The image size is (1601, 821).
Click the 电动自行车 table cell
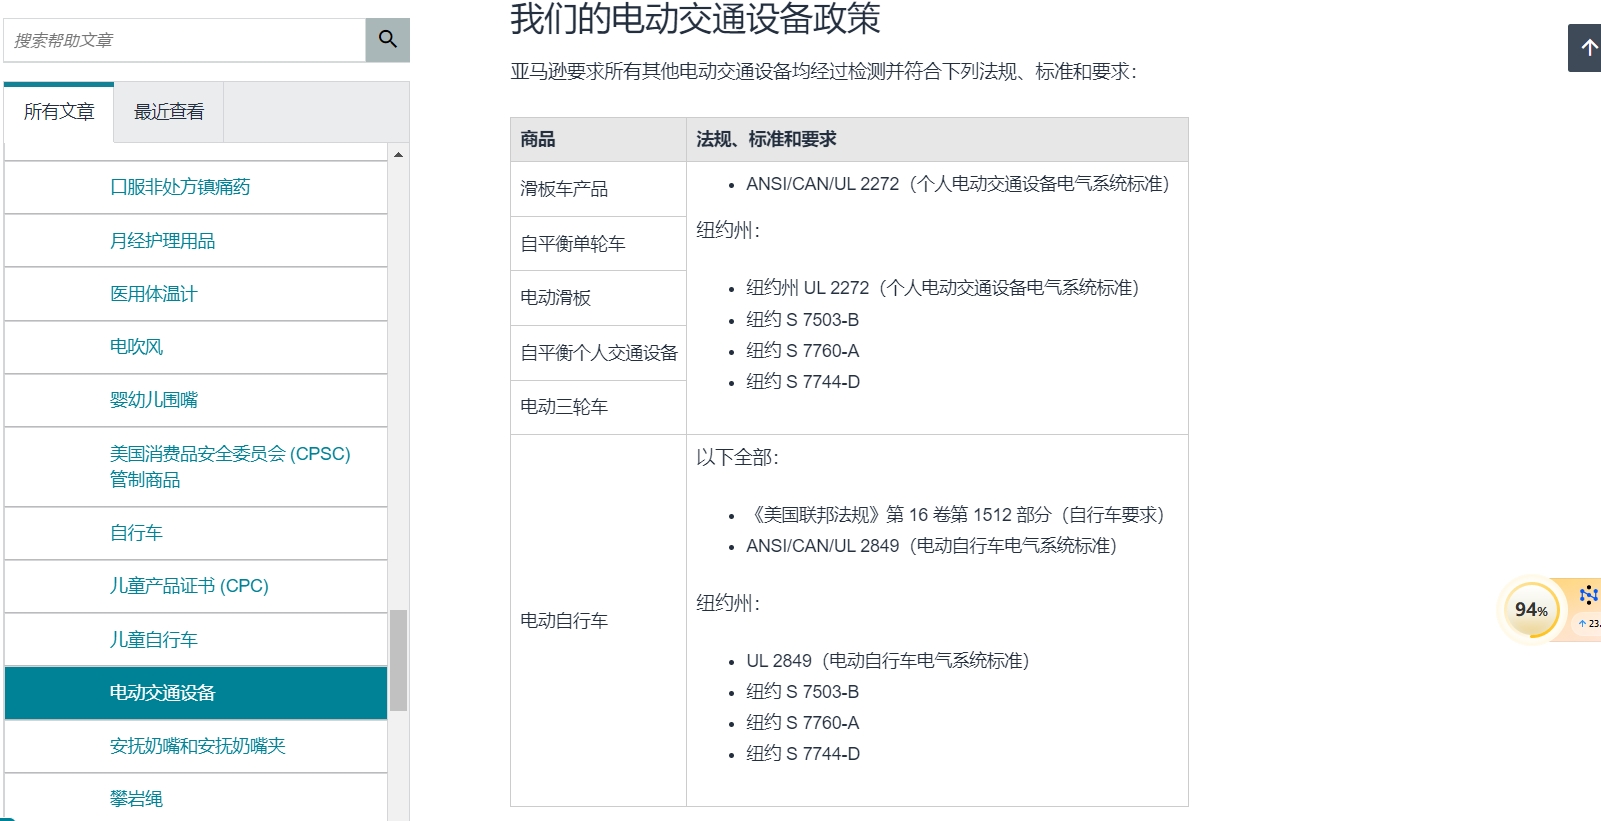(598, 621)
